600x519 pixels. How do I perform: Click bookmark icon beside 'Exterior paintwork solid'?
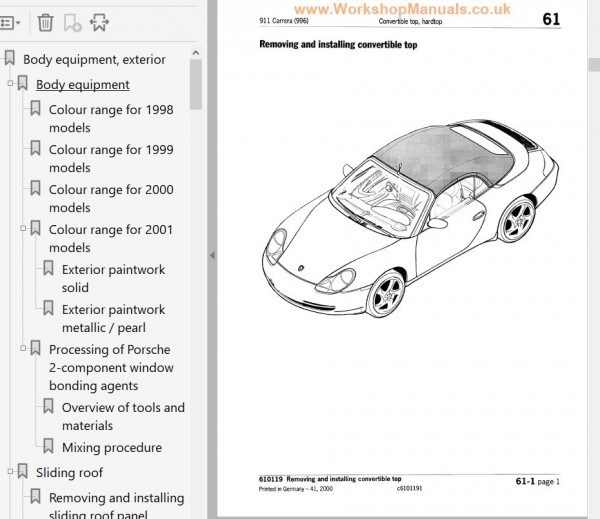[x=48, y=268]
